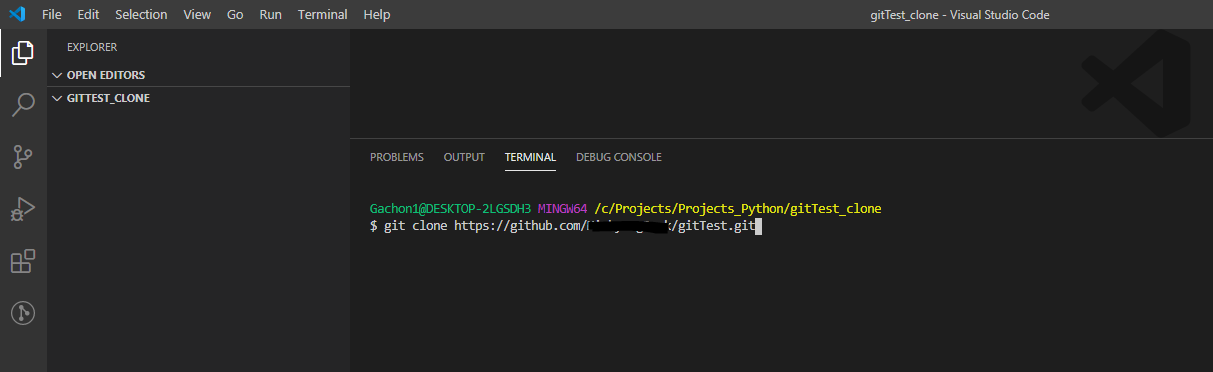Viewport: 1213px width, 372px height.
Task: Click the Gachon1@DESKTOP-2LGSDH3 prompt text
Action: 451,208
